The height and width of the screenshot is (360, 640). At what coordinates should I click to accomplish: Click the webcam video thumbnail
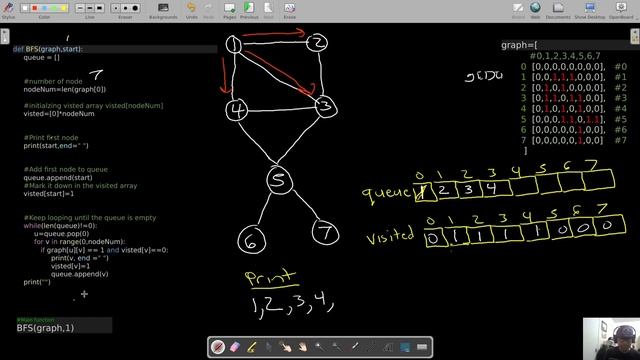[611, 339]
